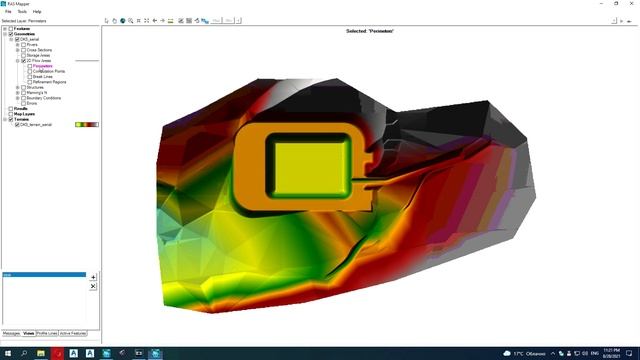640x360 pixels.
Task: Collapse the Terrains tree node
Action: coord(5,119)
